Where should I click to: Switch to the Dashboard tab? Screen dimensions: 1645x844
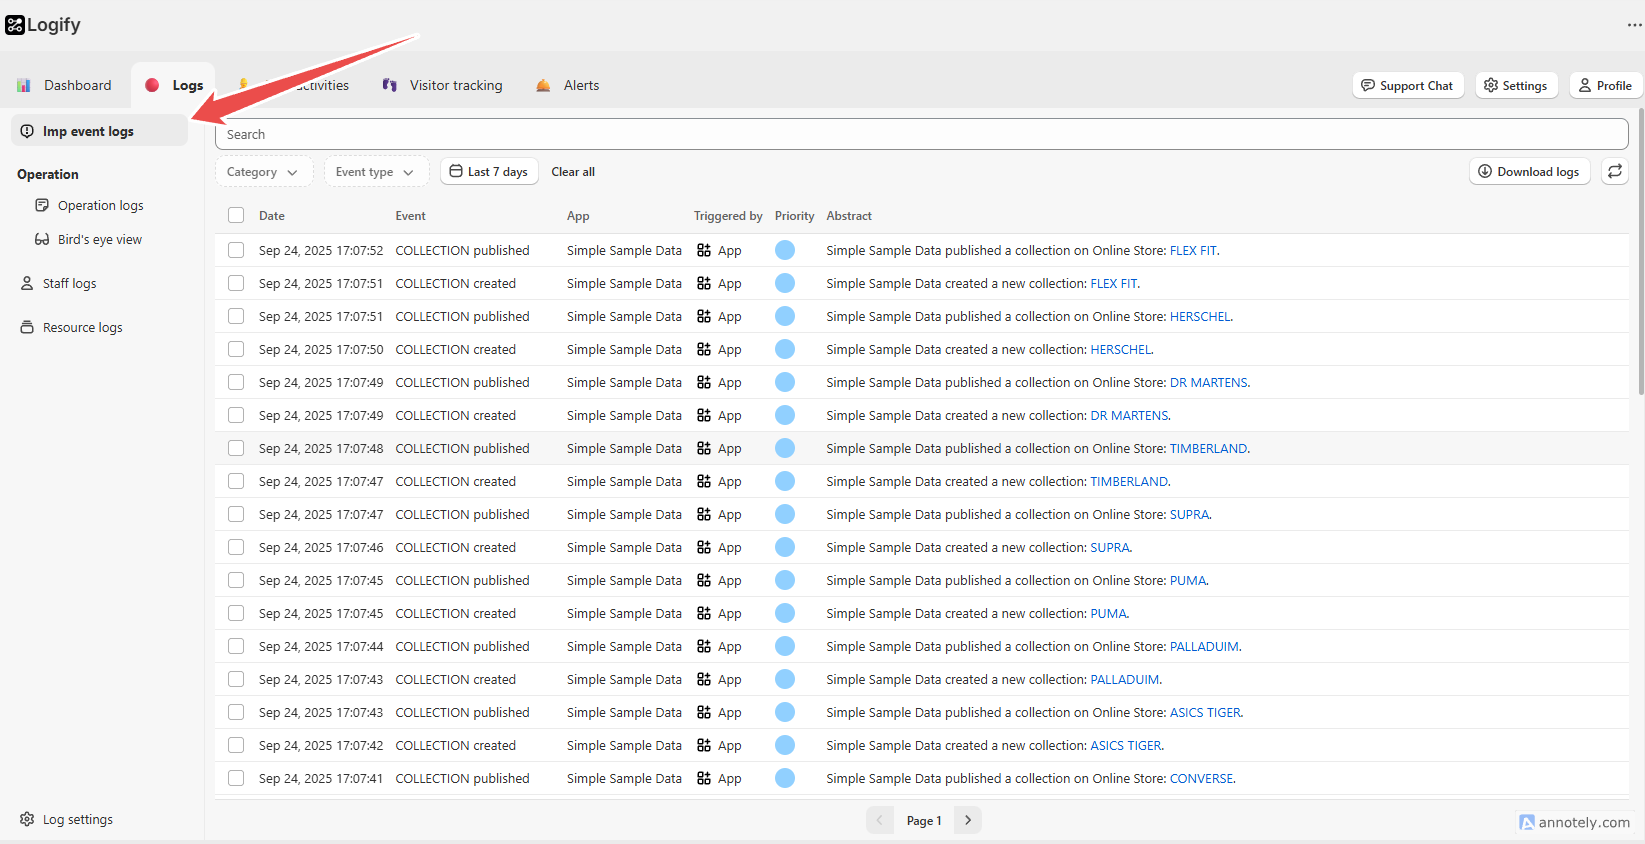pos(65,85)
